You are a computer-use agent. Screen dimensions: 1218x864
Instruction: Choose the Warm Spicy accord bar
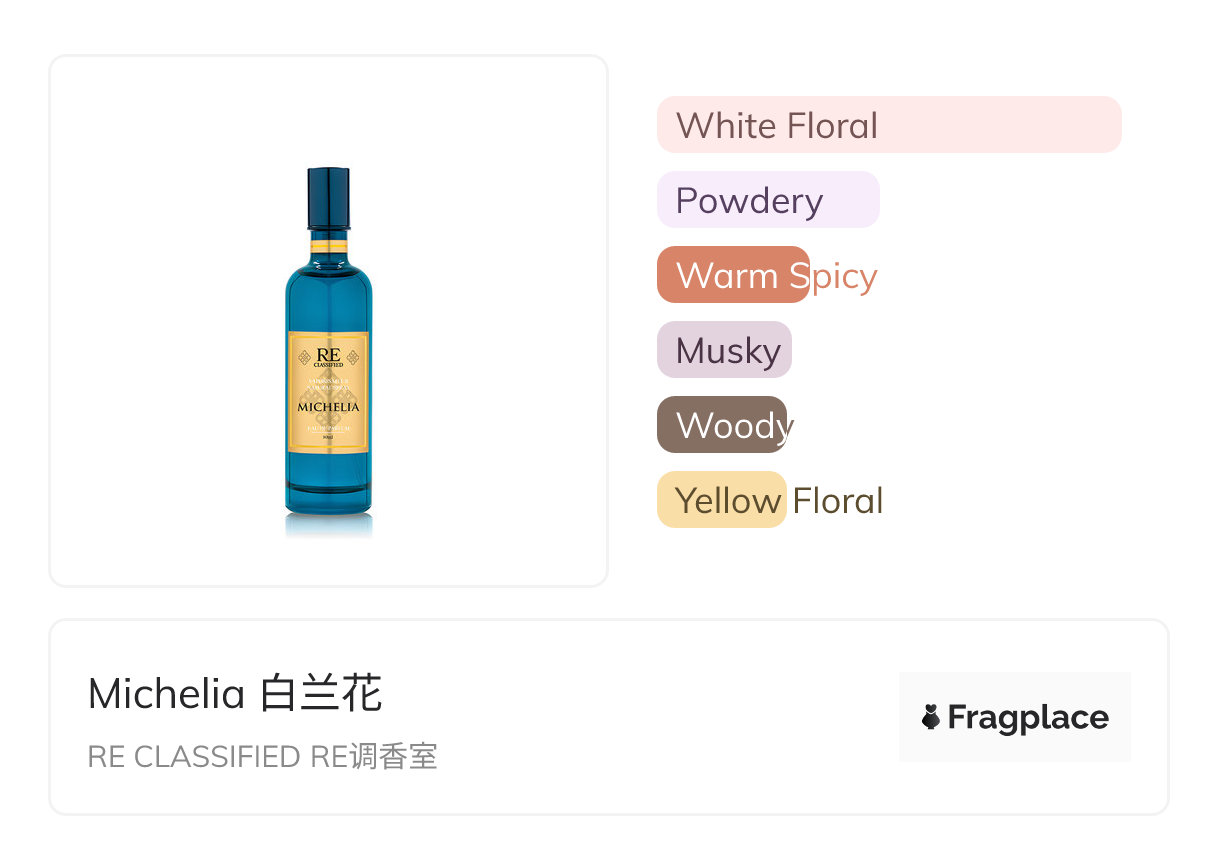coord(732,275)
